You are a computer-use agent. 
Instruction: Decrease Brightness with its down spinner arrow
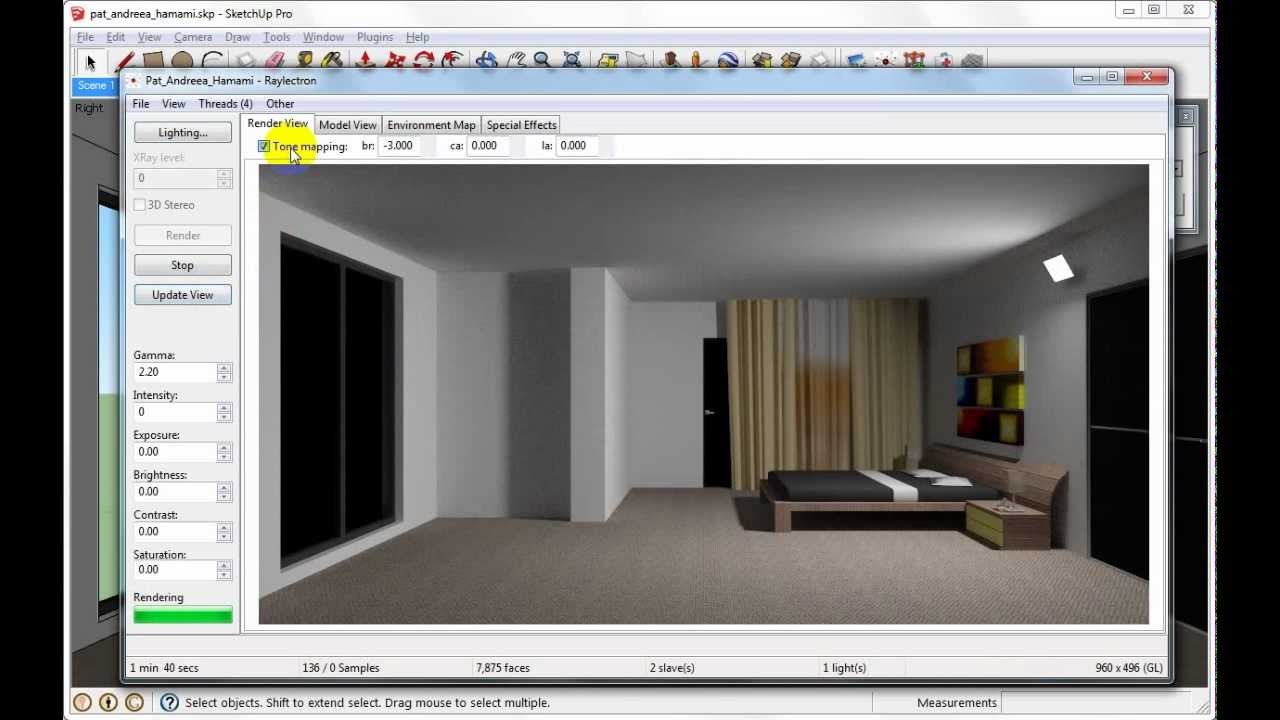pos(224,497)
